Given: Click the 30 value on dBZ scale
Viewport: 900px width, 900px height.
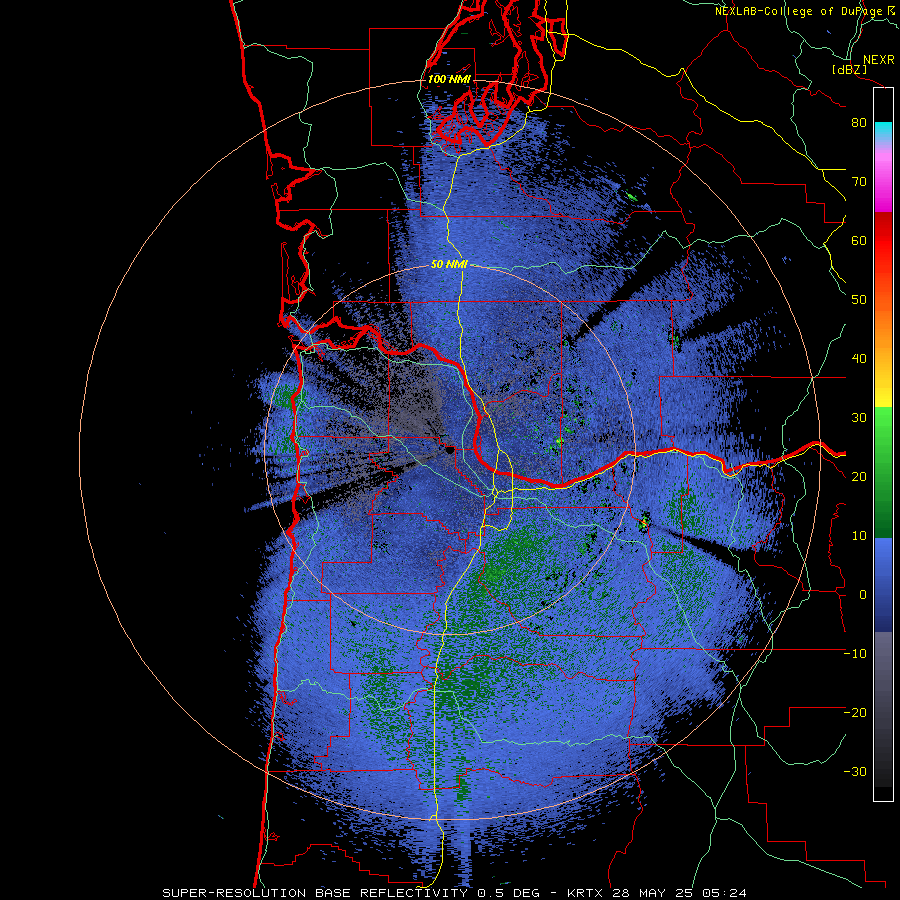Looking at the screenshot, I should pyautogui.click(x=859, y=418).
